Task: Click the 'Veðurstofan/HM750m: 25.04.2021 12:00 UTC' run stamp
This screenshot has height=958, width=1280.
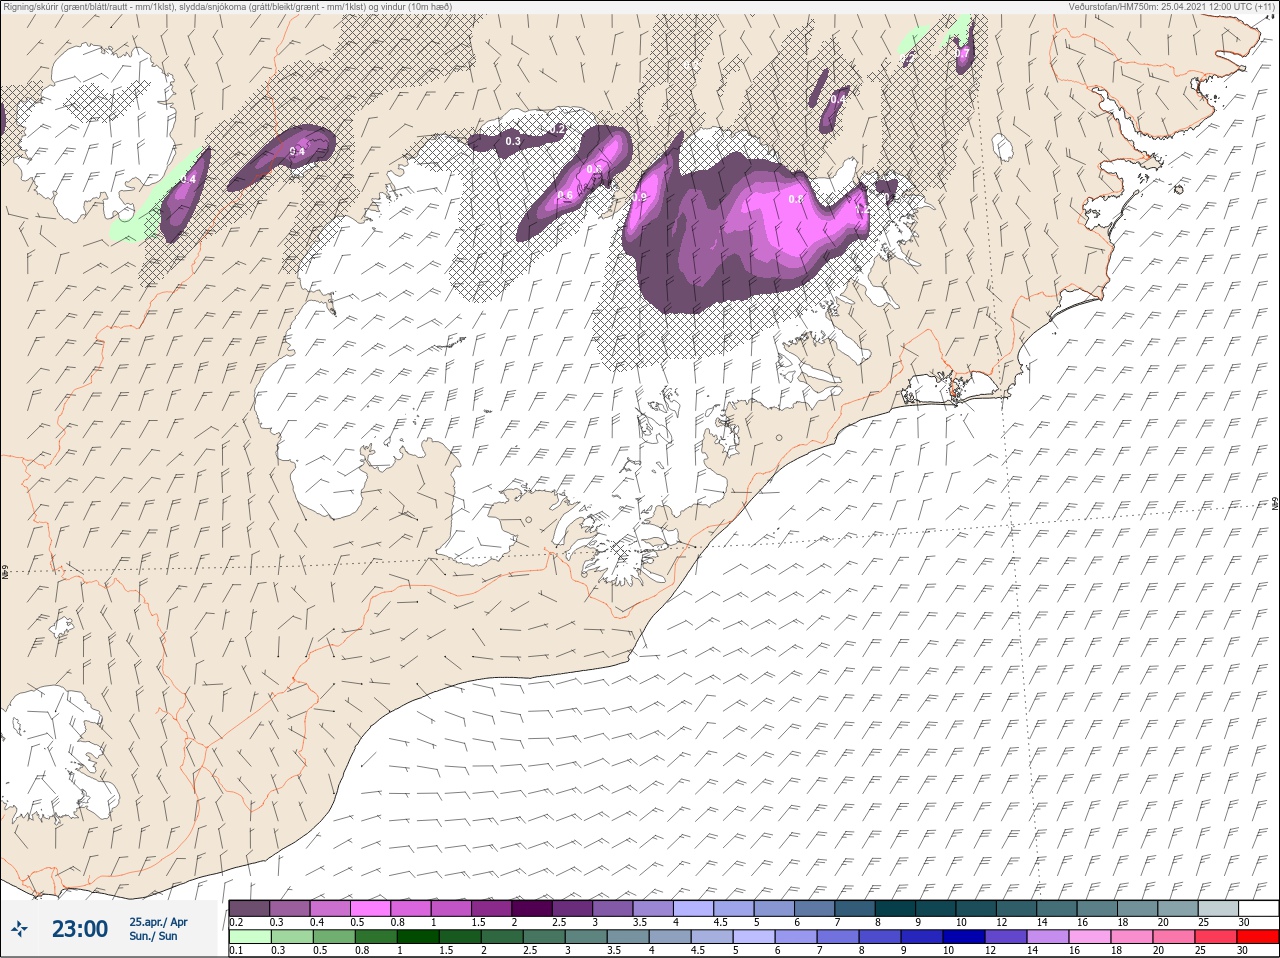Action: pyautogui.click(x=1171, y=7)
